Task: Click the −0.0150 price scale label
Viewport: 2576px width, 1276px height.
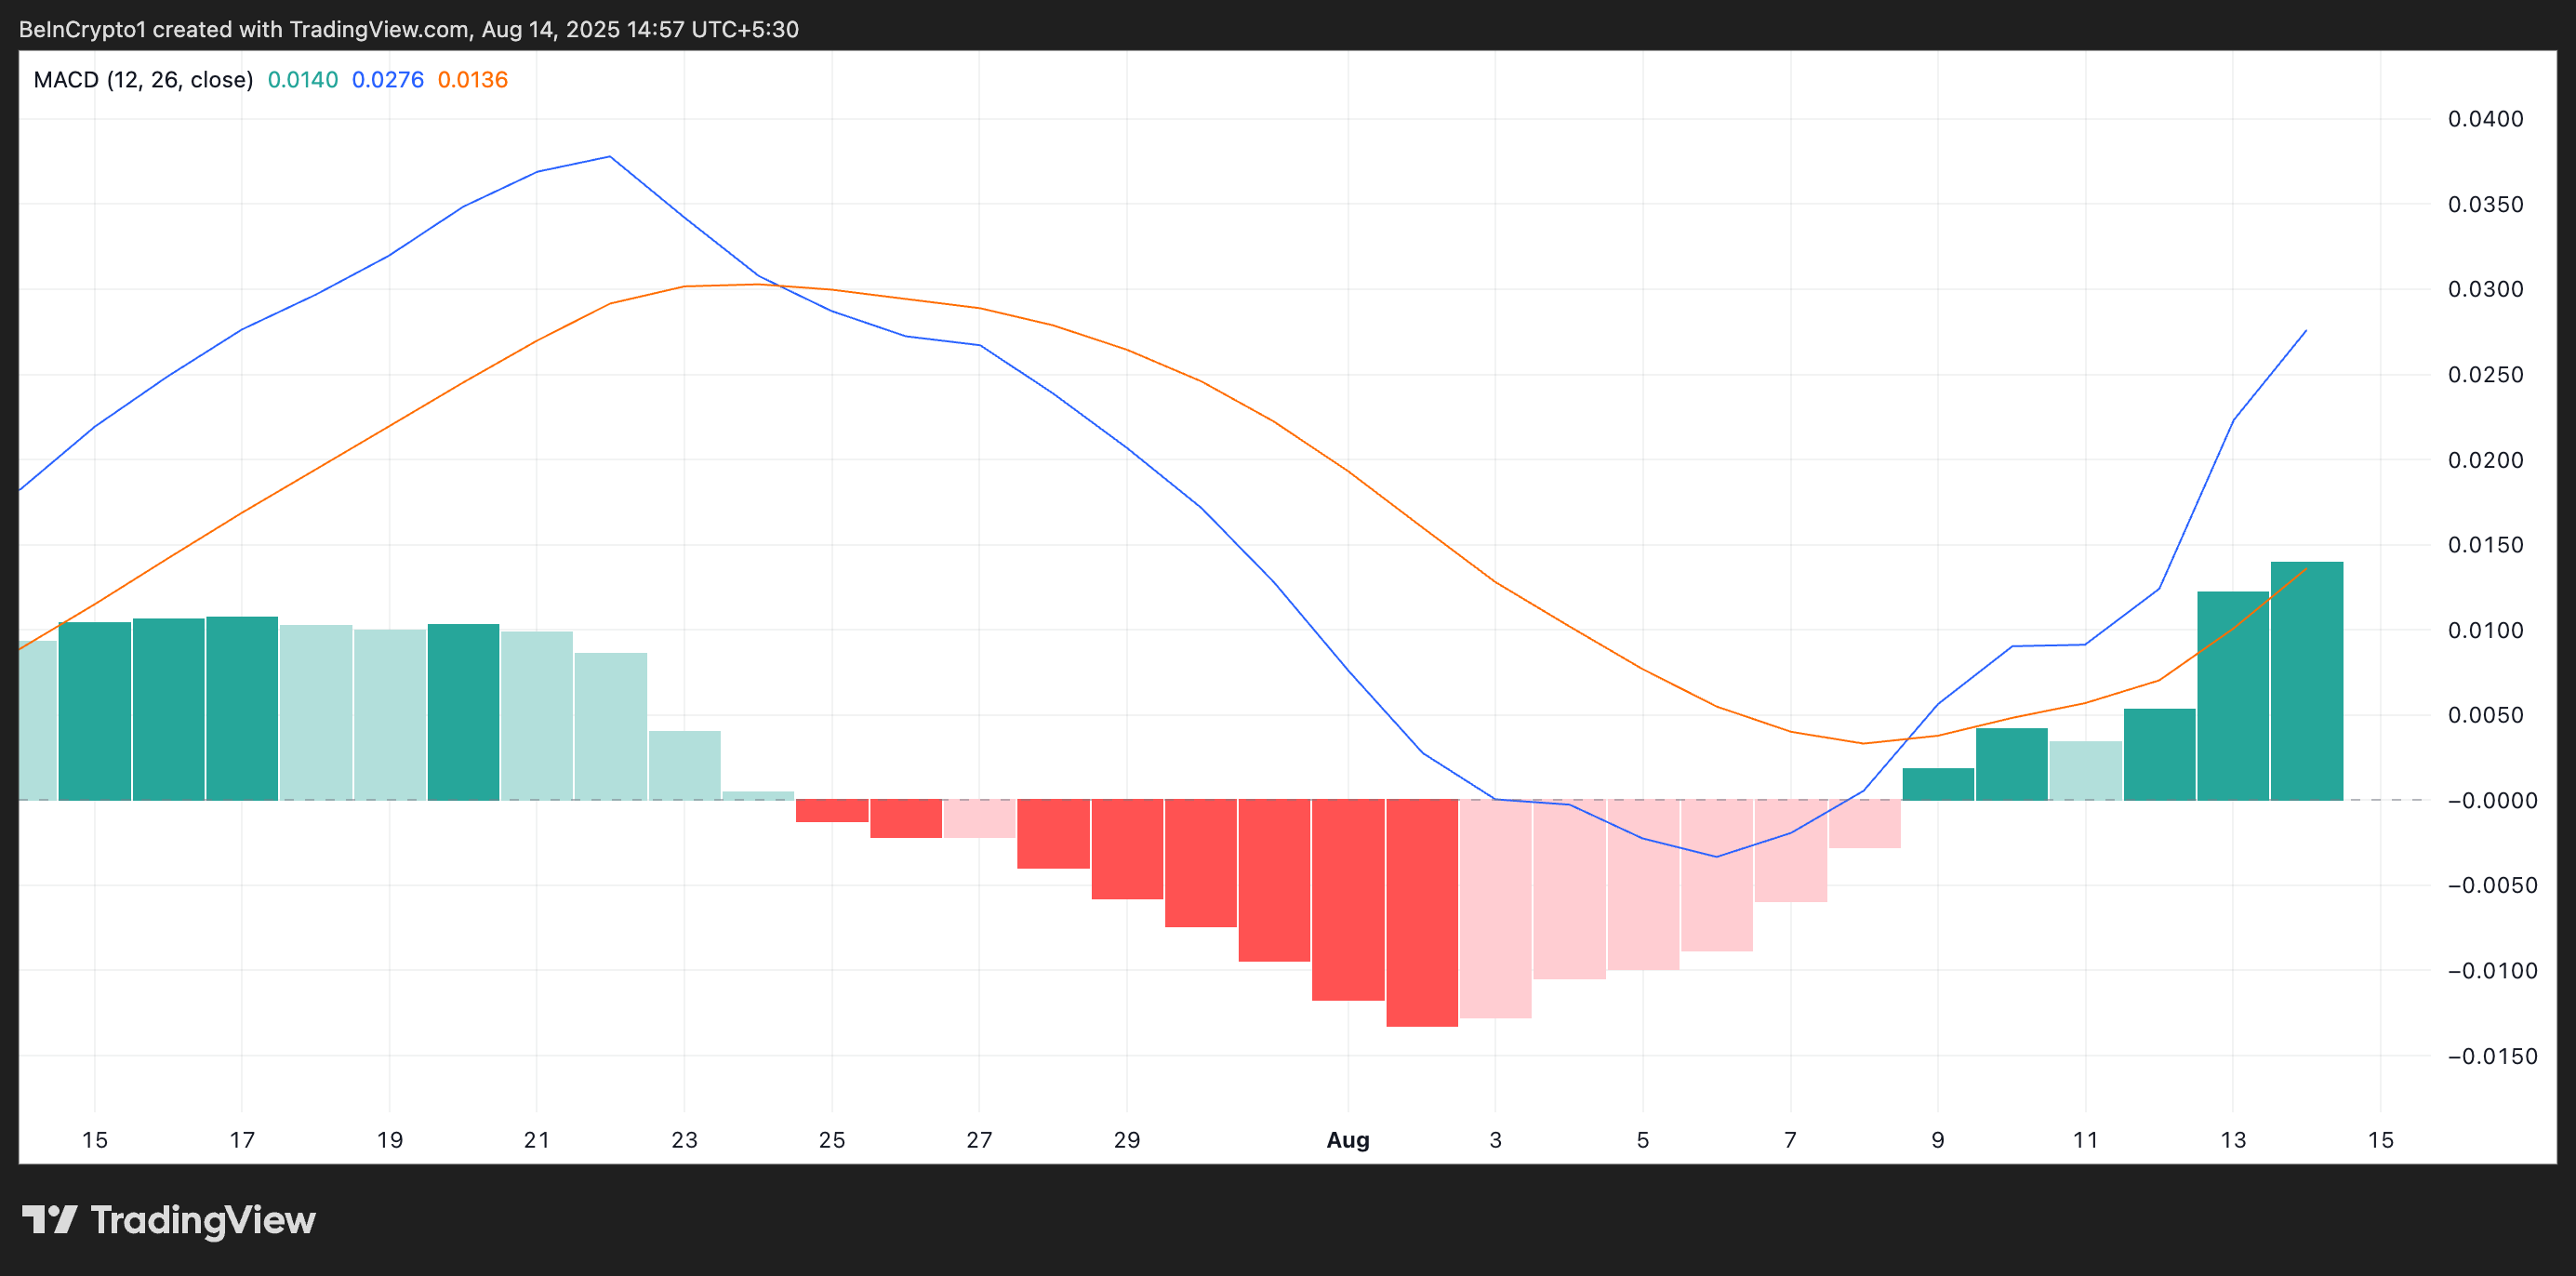Action: 2491,1056
